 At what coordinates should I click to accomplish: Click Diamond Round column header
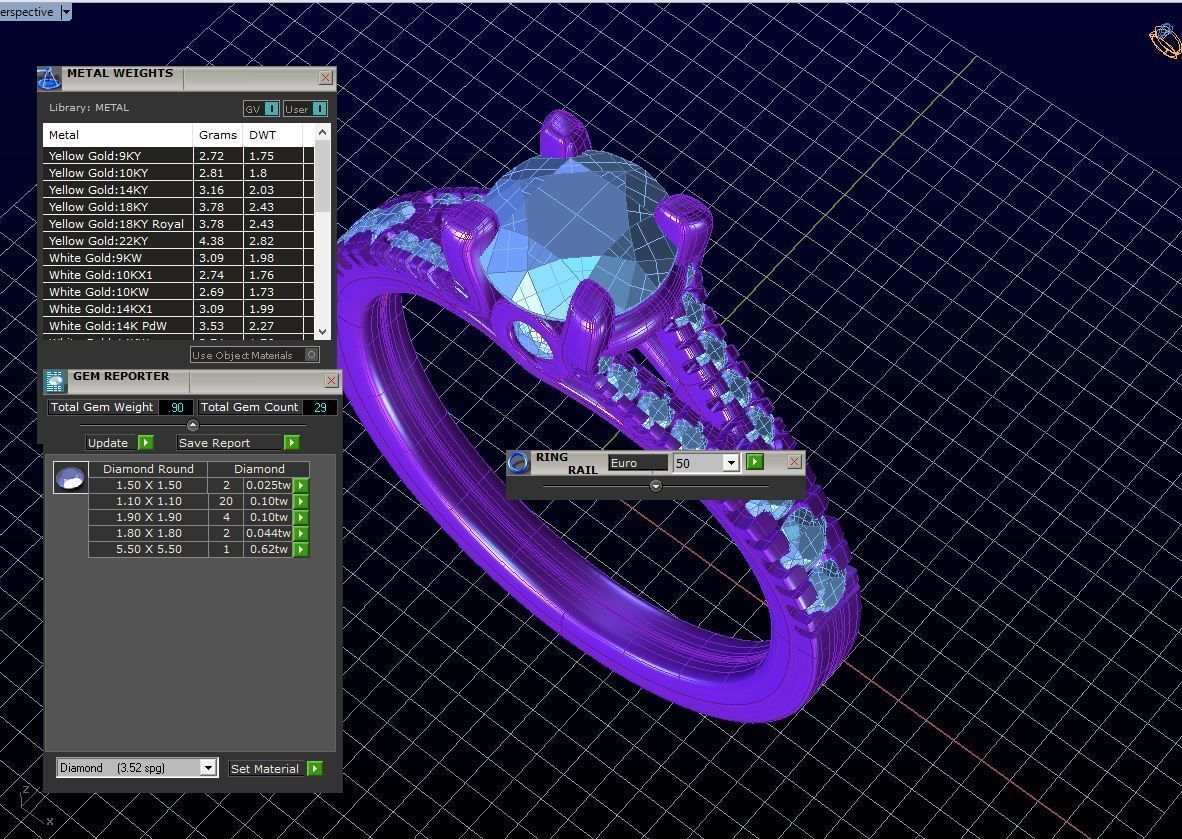[x=149, y=469]
